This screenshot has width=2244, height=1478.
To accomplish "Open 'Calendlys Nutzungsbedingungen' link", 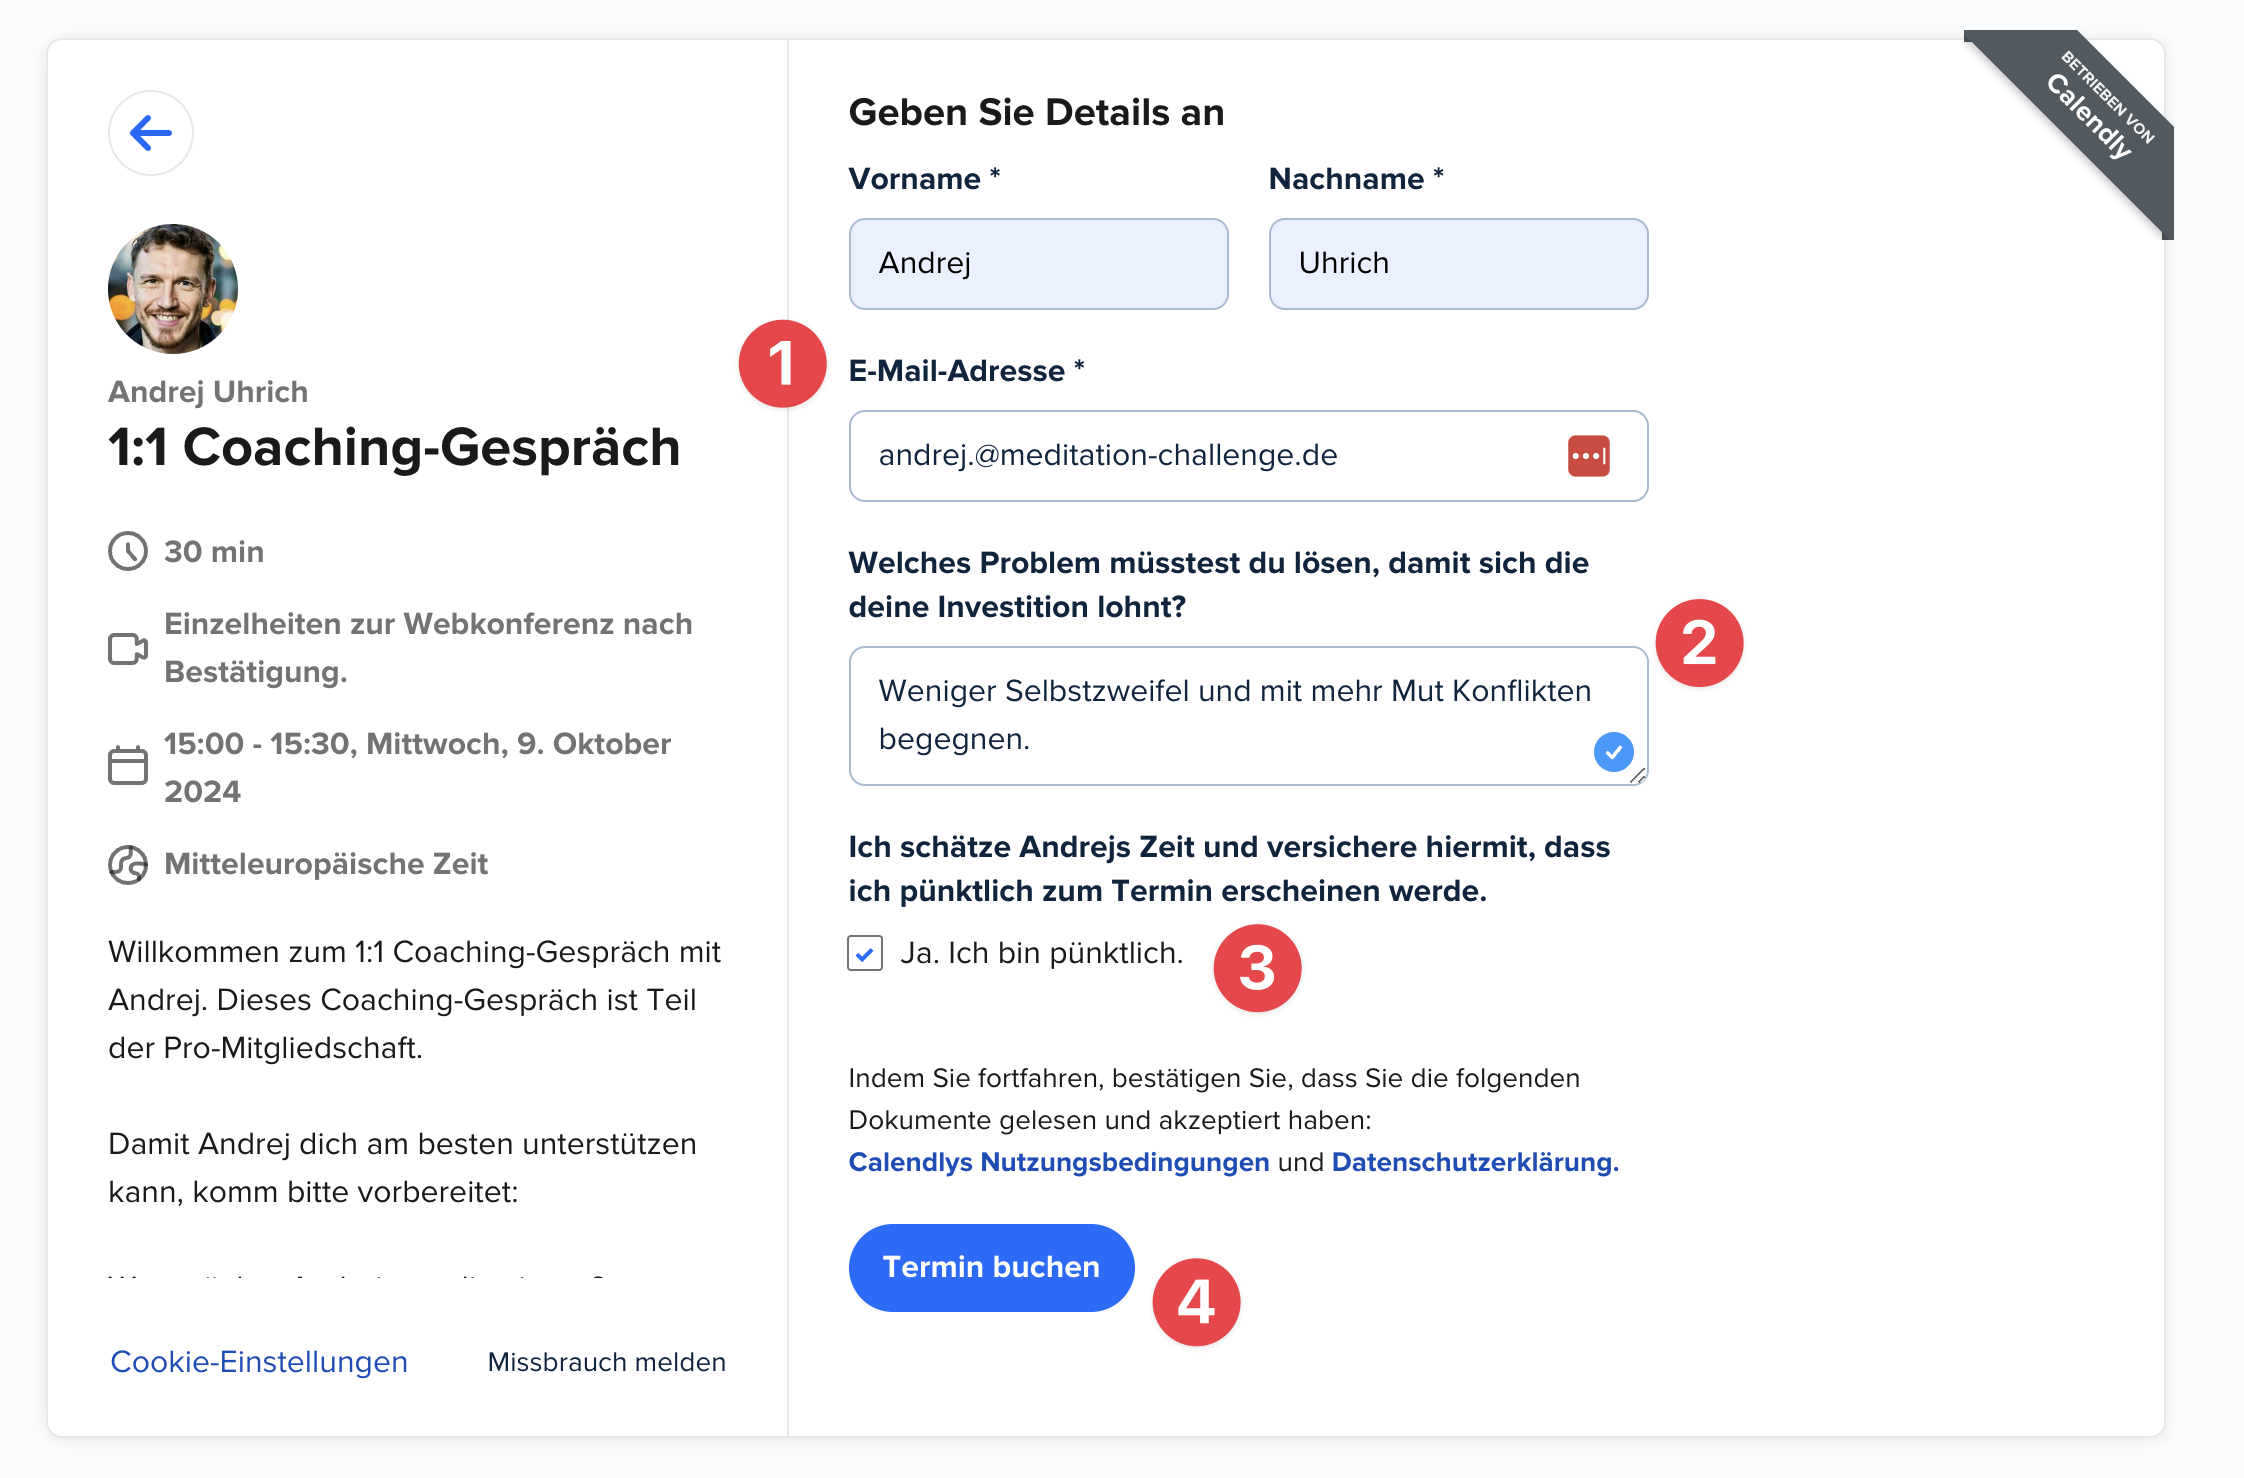I will [1058, 1162].
